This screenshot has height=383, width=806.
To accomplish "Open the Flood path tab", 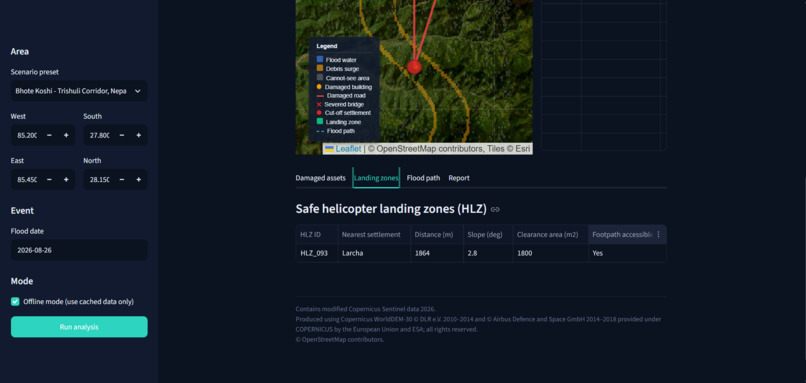I will [424, 178].
